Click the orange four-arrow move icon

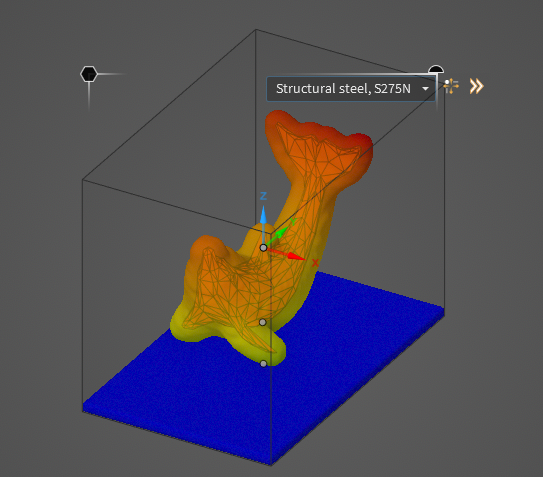point(451,86)
